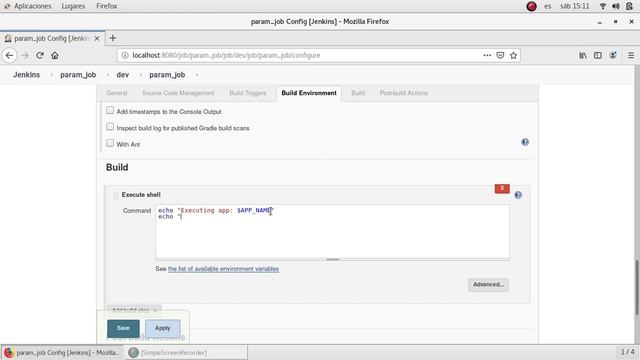This screenshot has height=360, width=640.
Task: Tick the With Ant checkbox
Action: (x=110, y=143)
